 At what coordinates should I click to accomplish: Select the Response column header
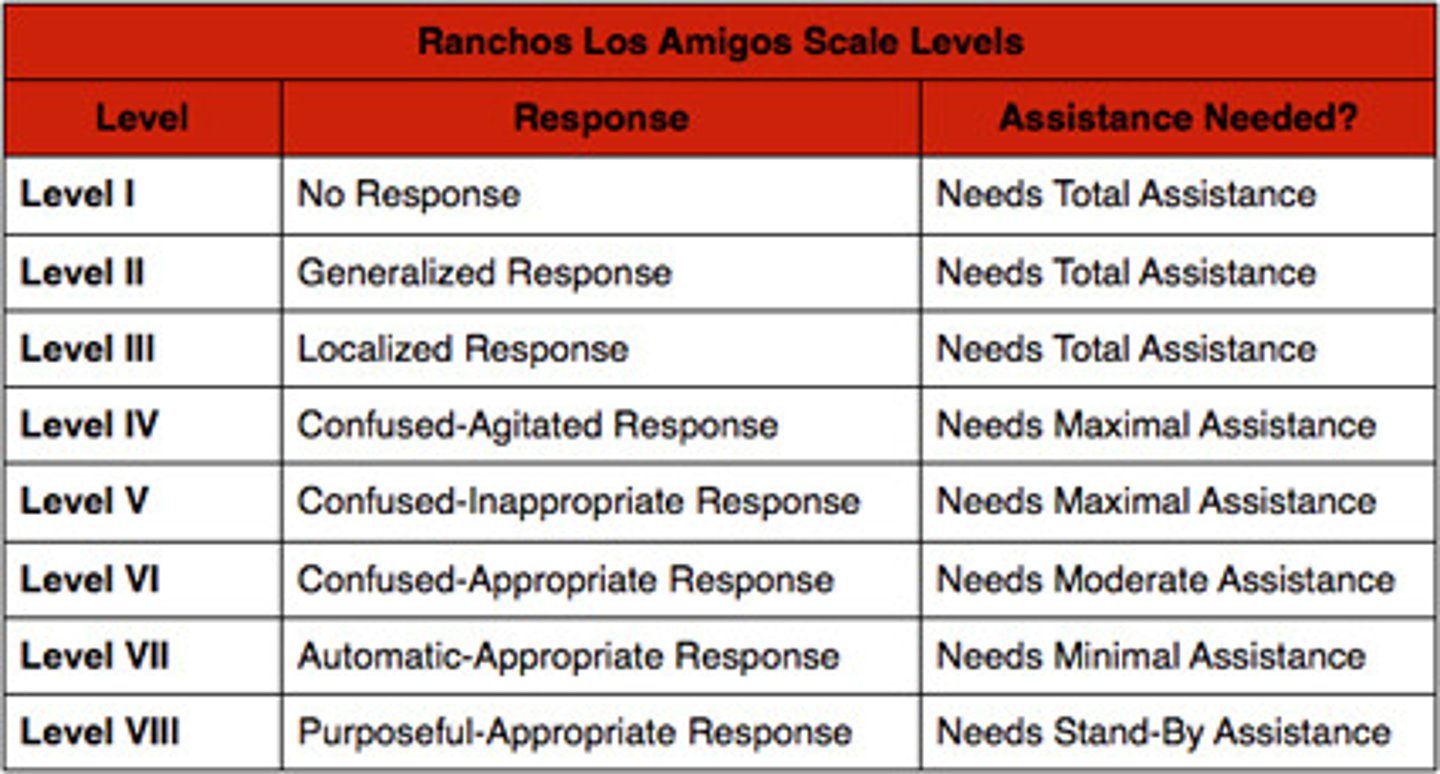tap(601, 118)
